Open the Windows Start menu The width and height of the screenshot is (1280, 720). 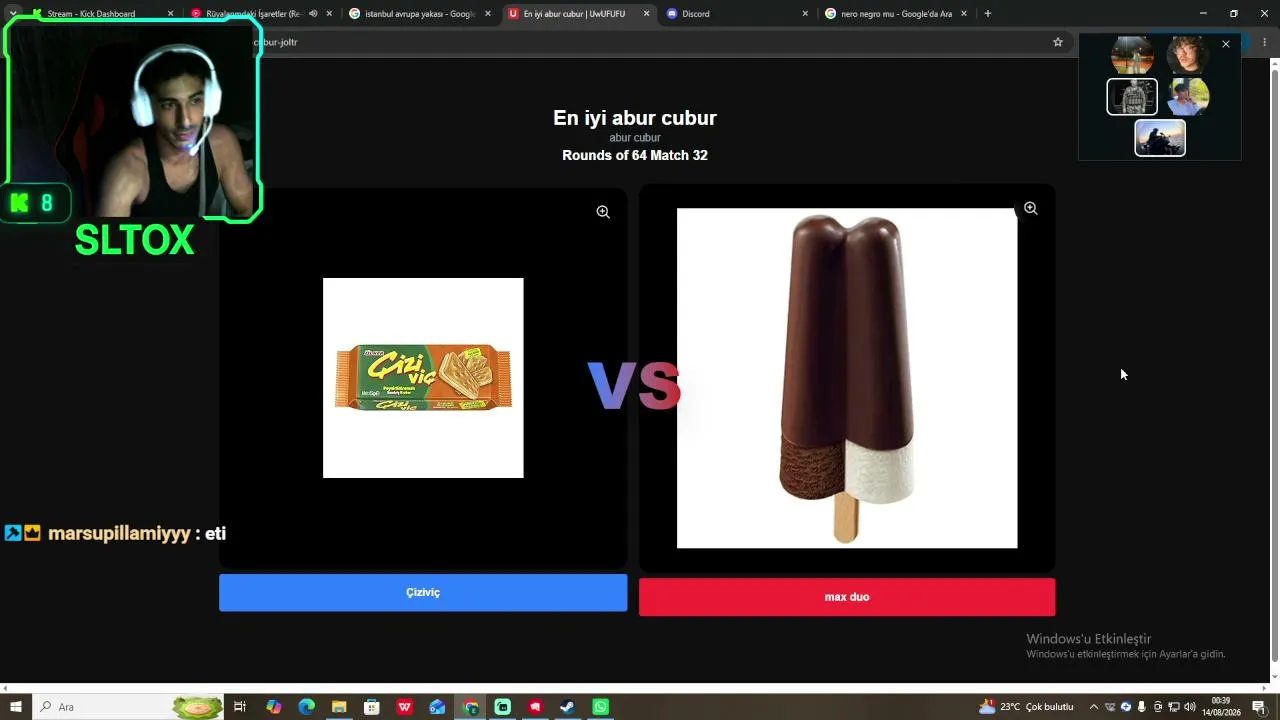point(16,707)
